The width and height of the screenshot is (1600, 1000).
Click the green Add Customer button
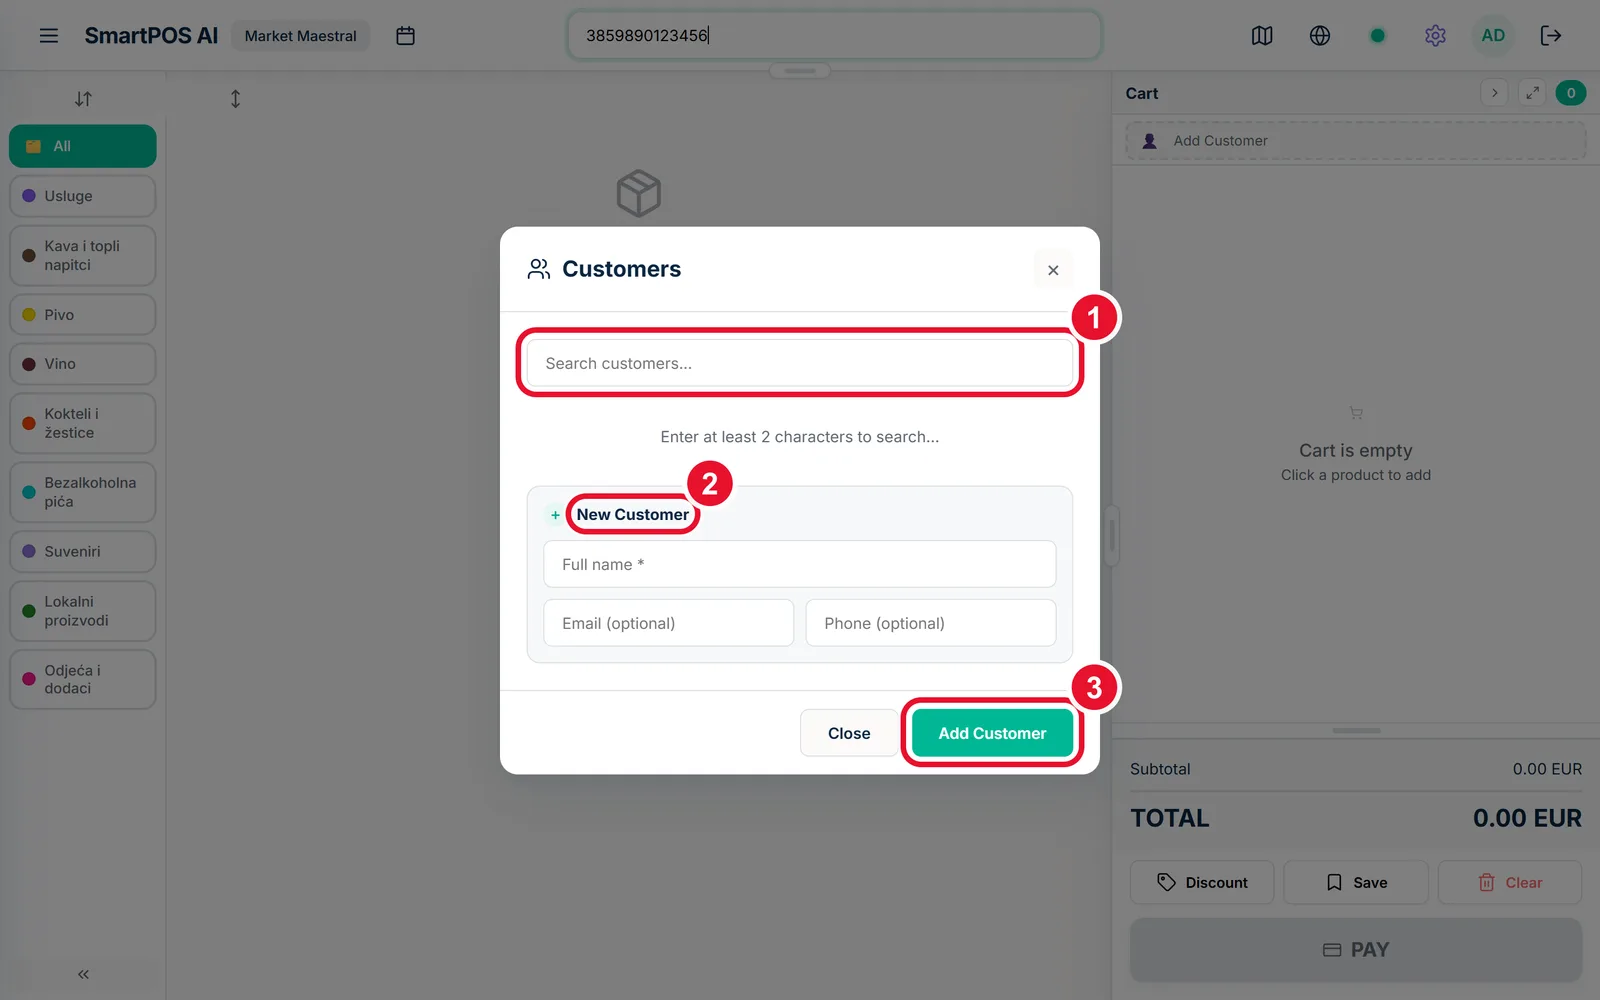click(992, 733)
